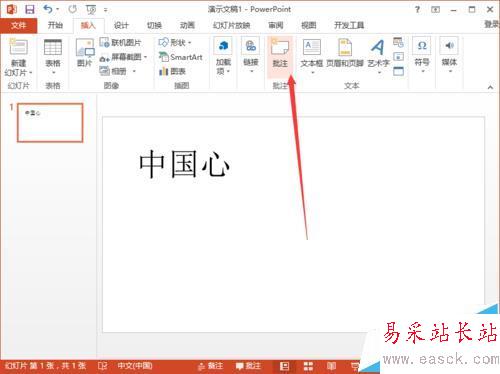This screenshot has width=500, height=374.
Task: Insert a picture with 图片 icon
Action: point(85,53)
